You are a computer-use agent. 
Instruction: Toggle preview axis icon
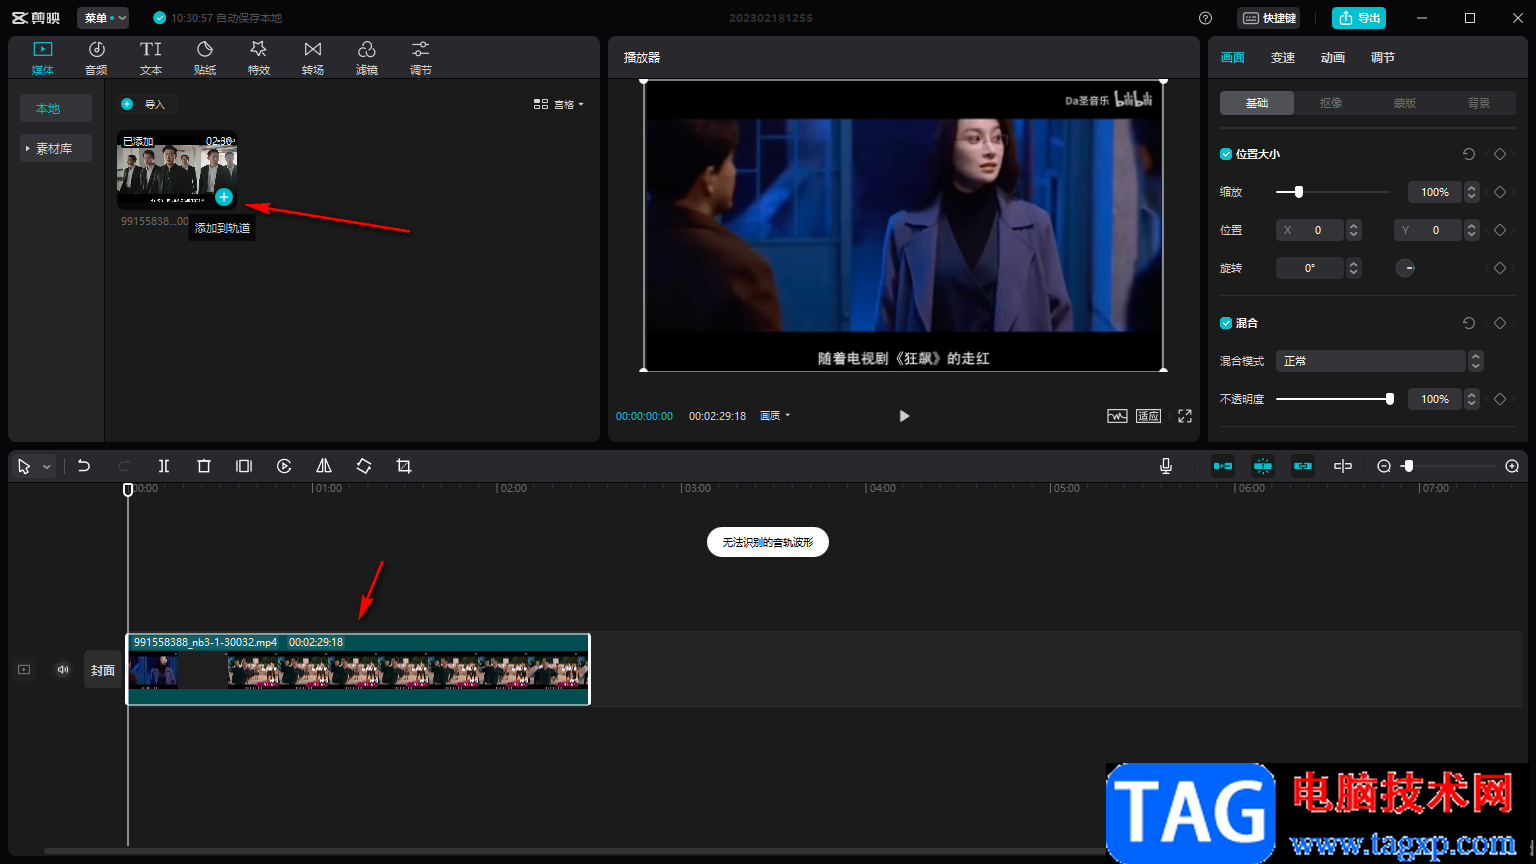[1343, 466]
